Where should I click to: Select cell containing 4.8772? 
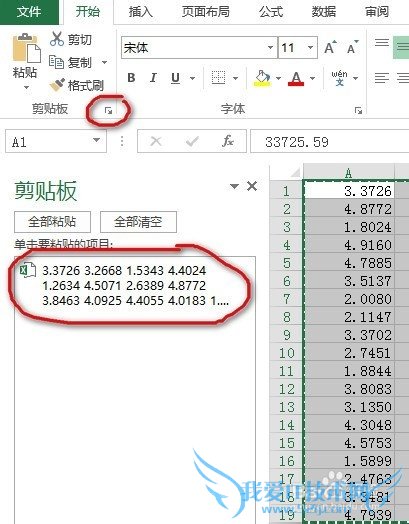349,209
